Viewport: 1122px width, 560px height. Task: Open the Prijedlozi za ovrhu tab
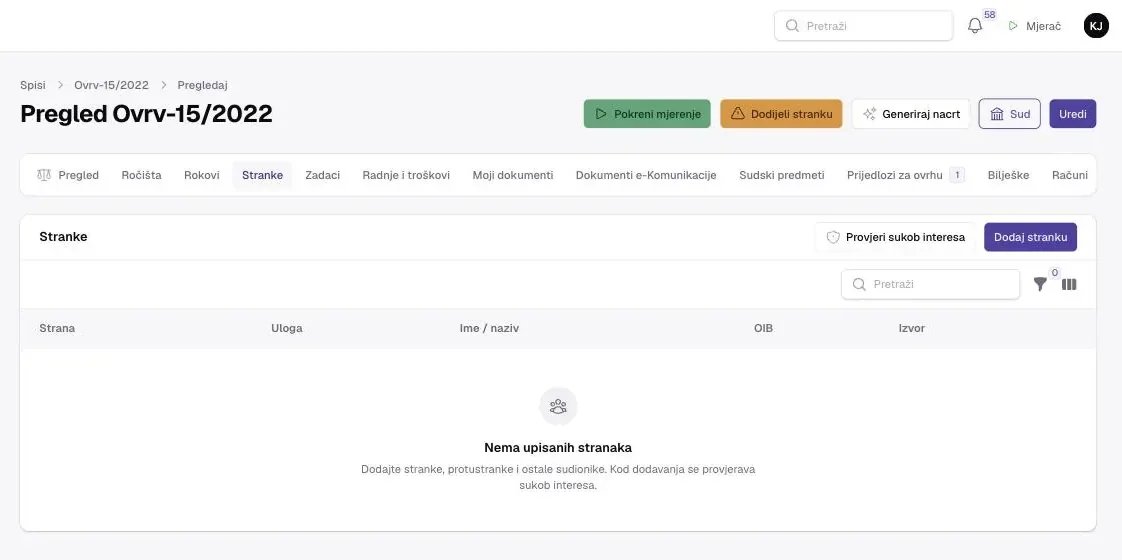pyautogui.click(x=906, y=175)
